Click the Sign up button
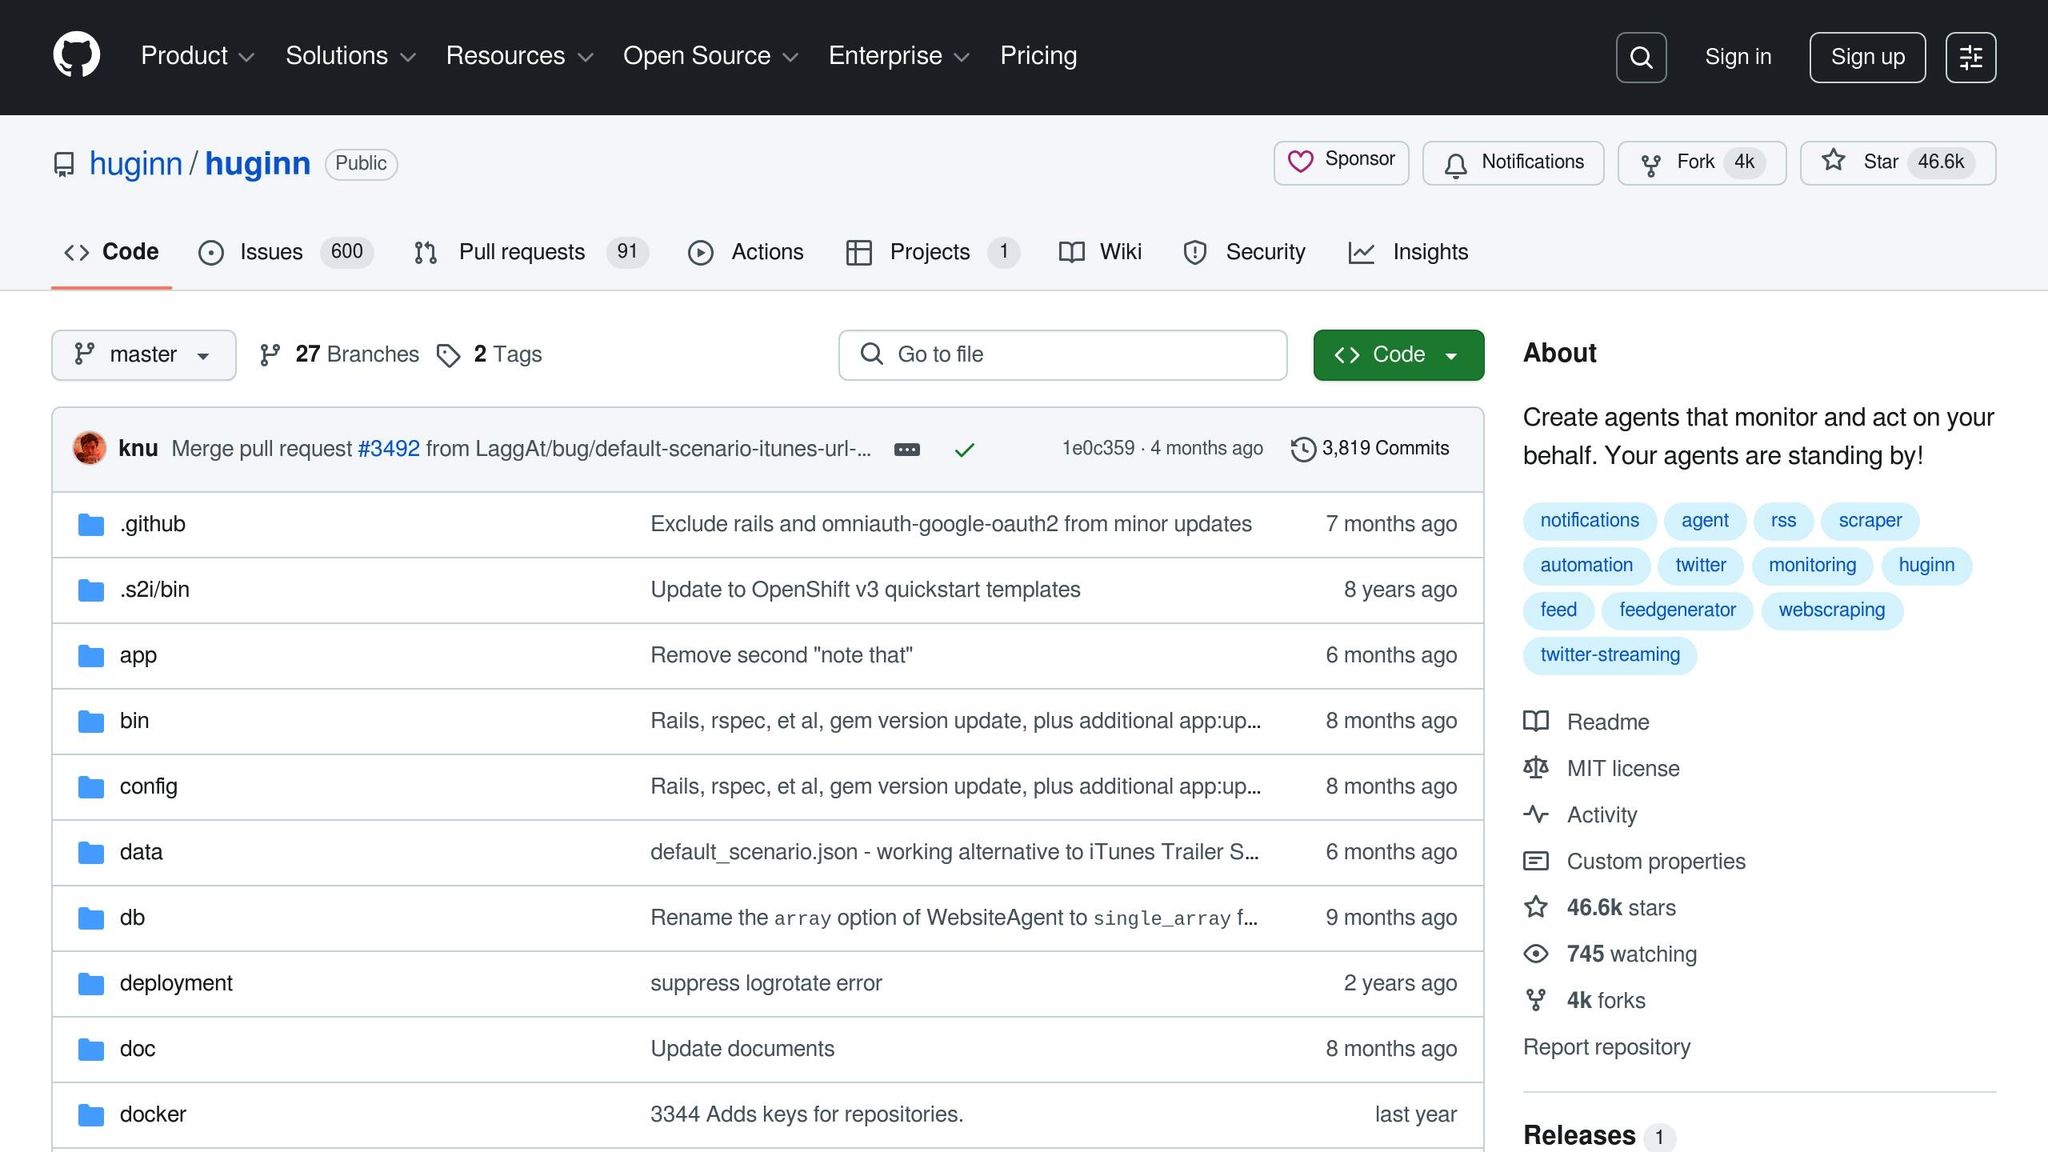This screenshot has width=2048, height=1152. coord(1867,57)
